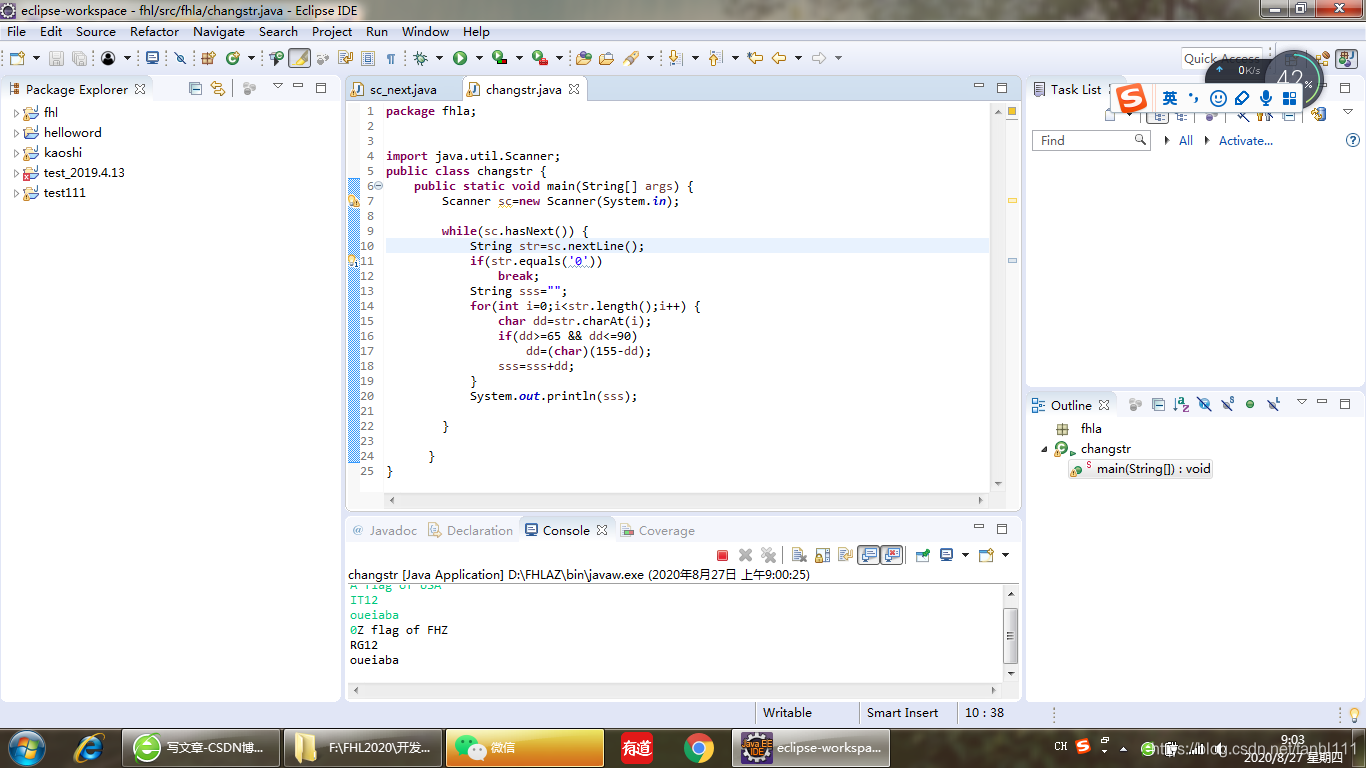1366x768 pixels.
Task: Click the Task List help icon
Action: click(1352, 141)
